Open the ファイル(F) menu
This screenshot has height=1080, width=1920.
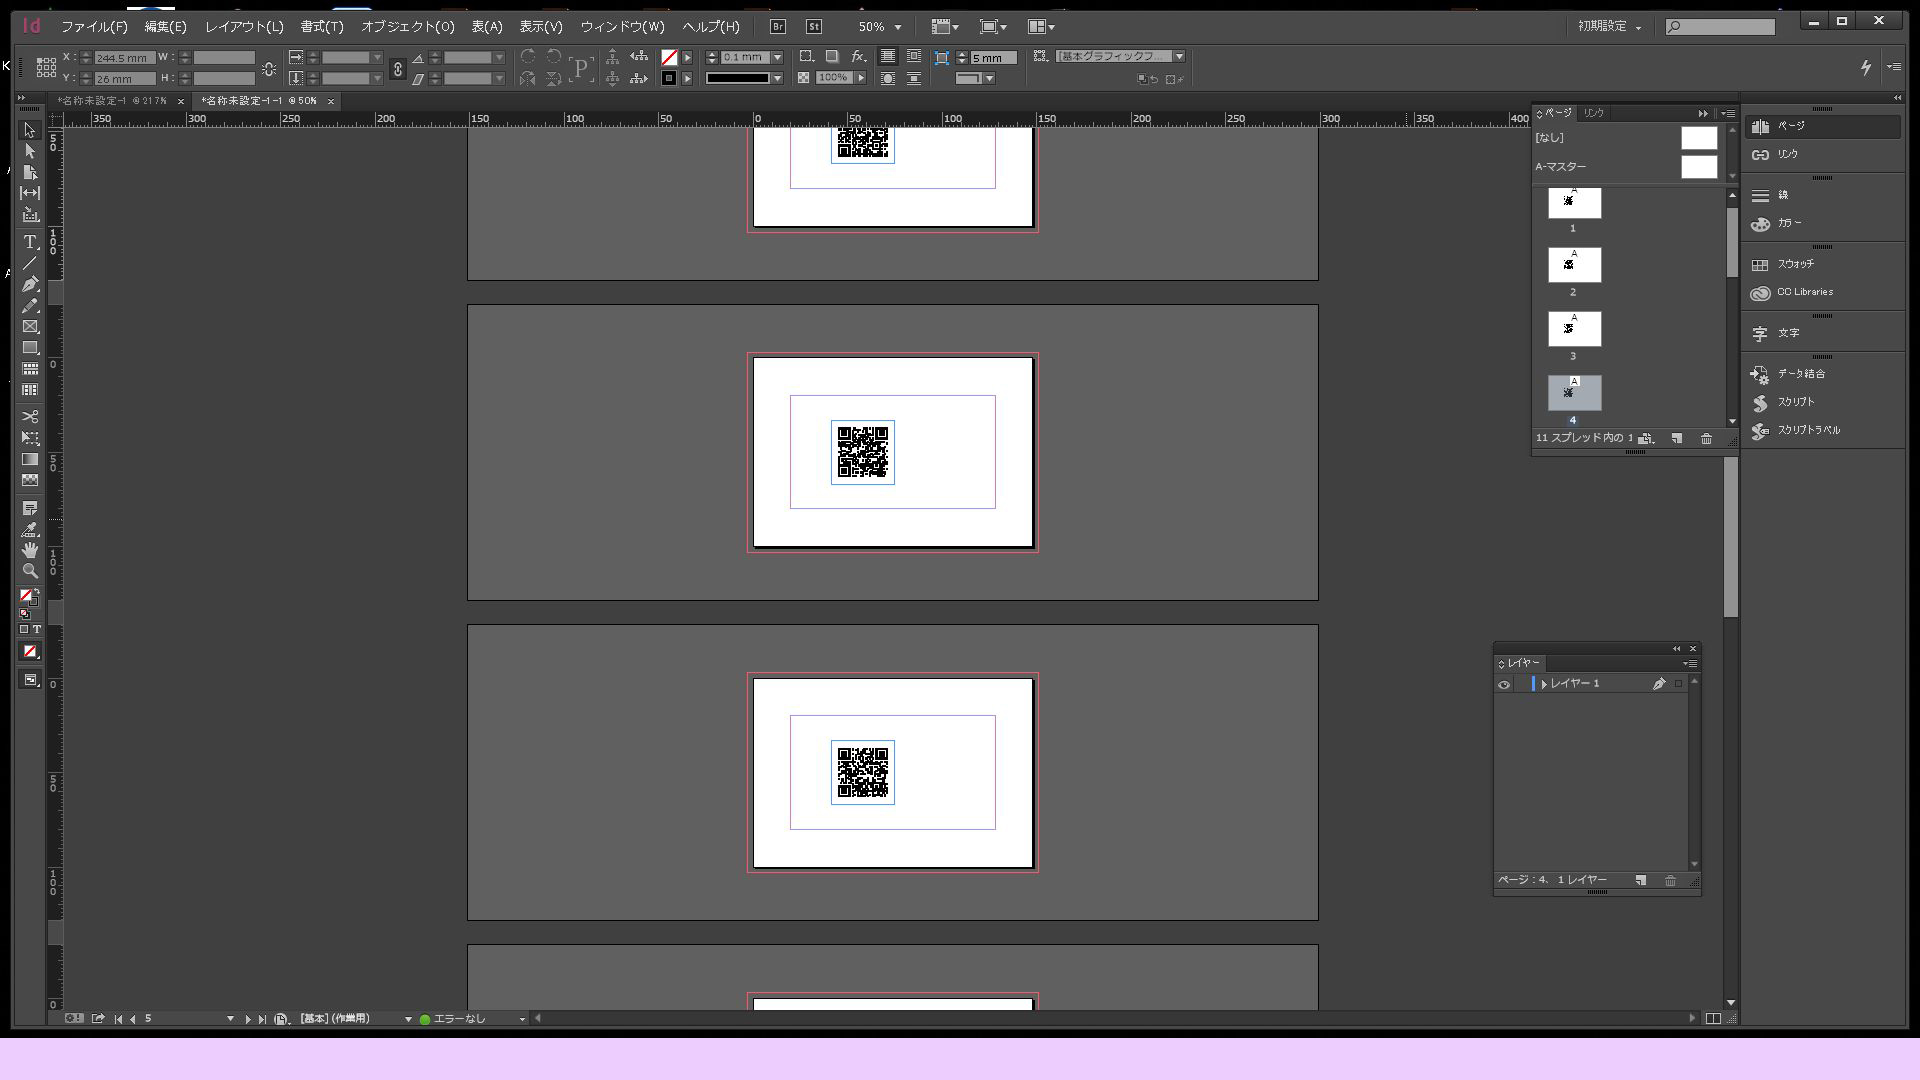pyautogui.click(x=94, y=27)
